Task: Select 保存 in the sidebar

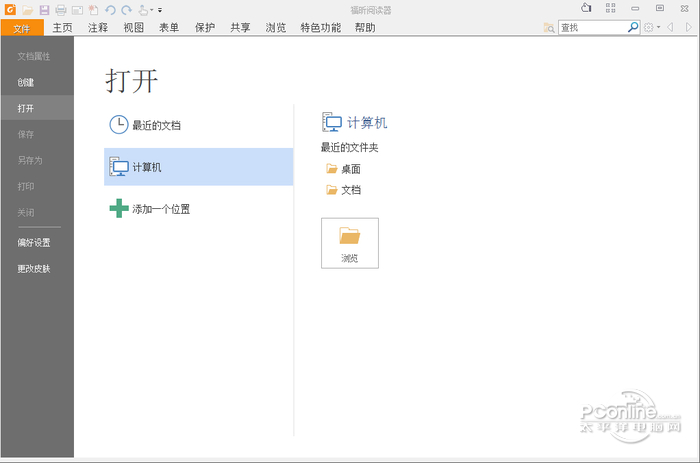Action: (x=38, y=134)
